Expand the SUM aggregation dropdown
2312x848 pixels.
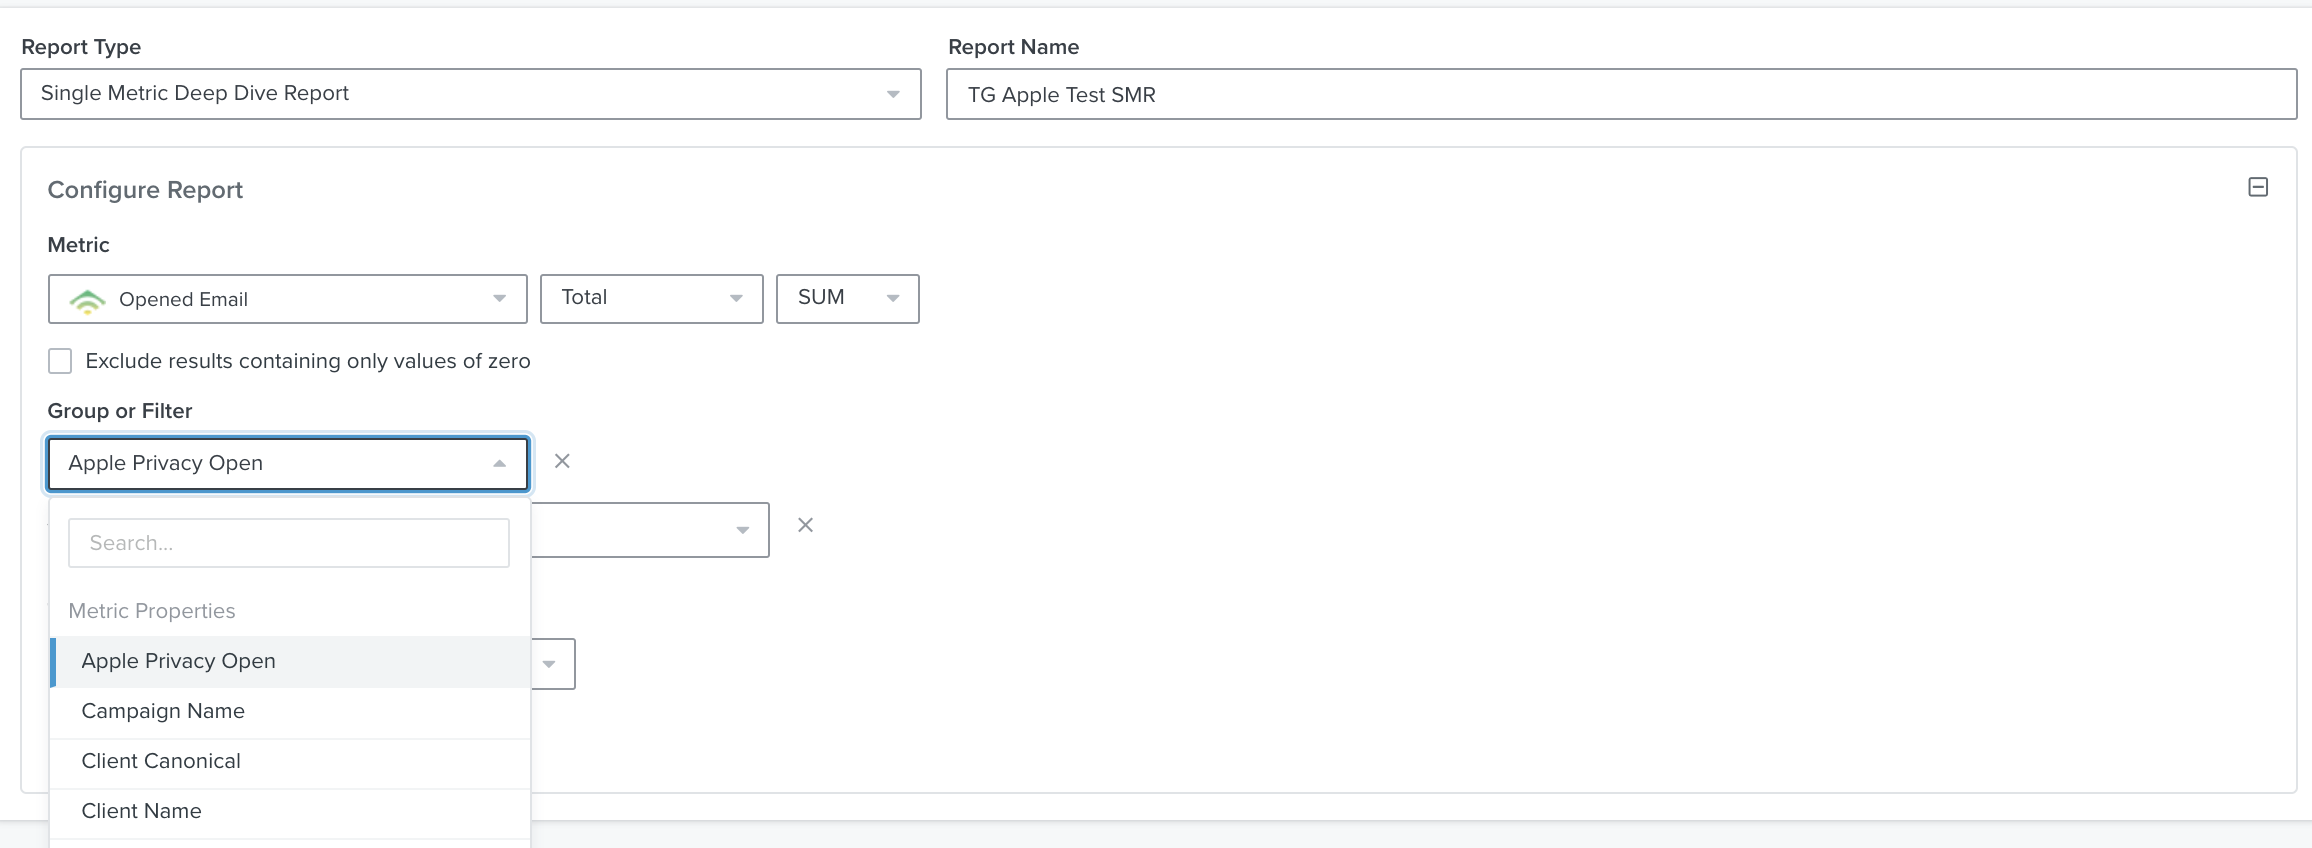847,298
